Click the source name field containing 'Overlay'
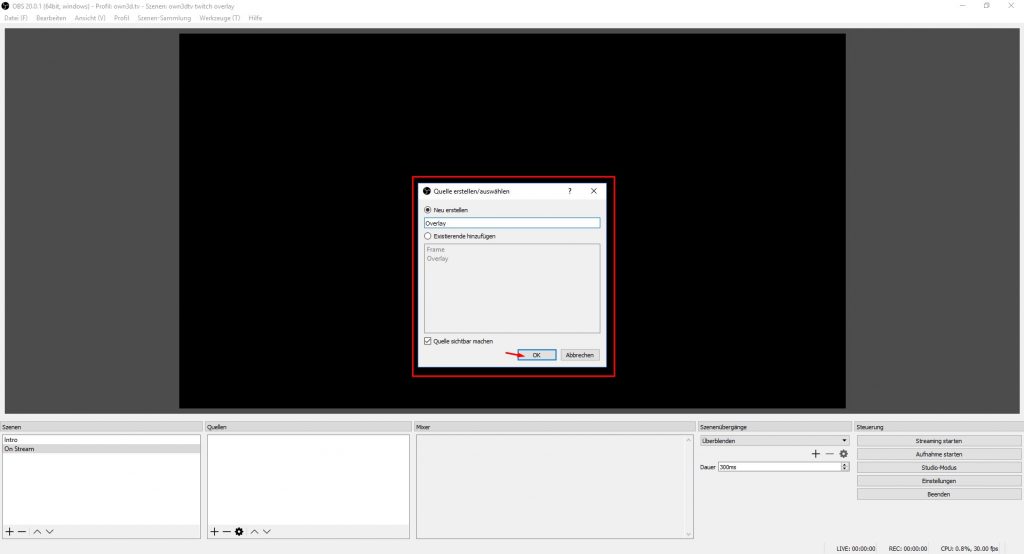Image resolution: width=1024 pixels, height=554 pixels. pyautogui.click(x=511, y=223)
